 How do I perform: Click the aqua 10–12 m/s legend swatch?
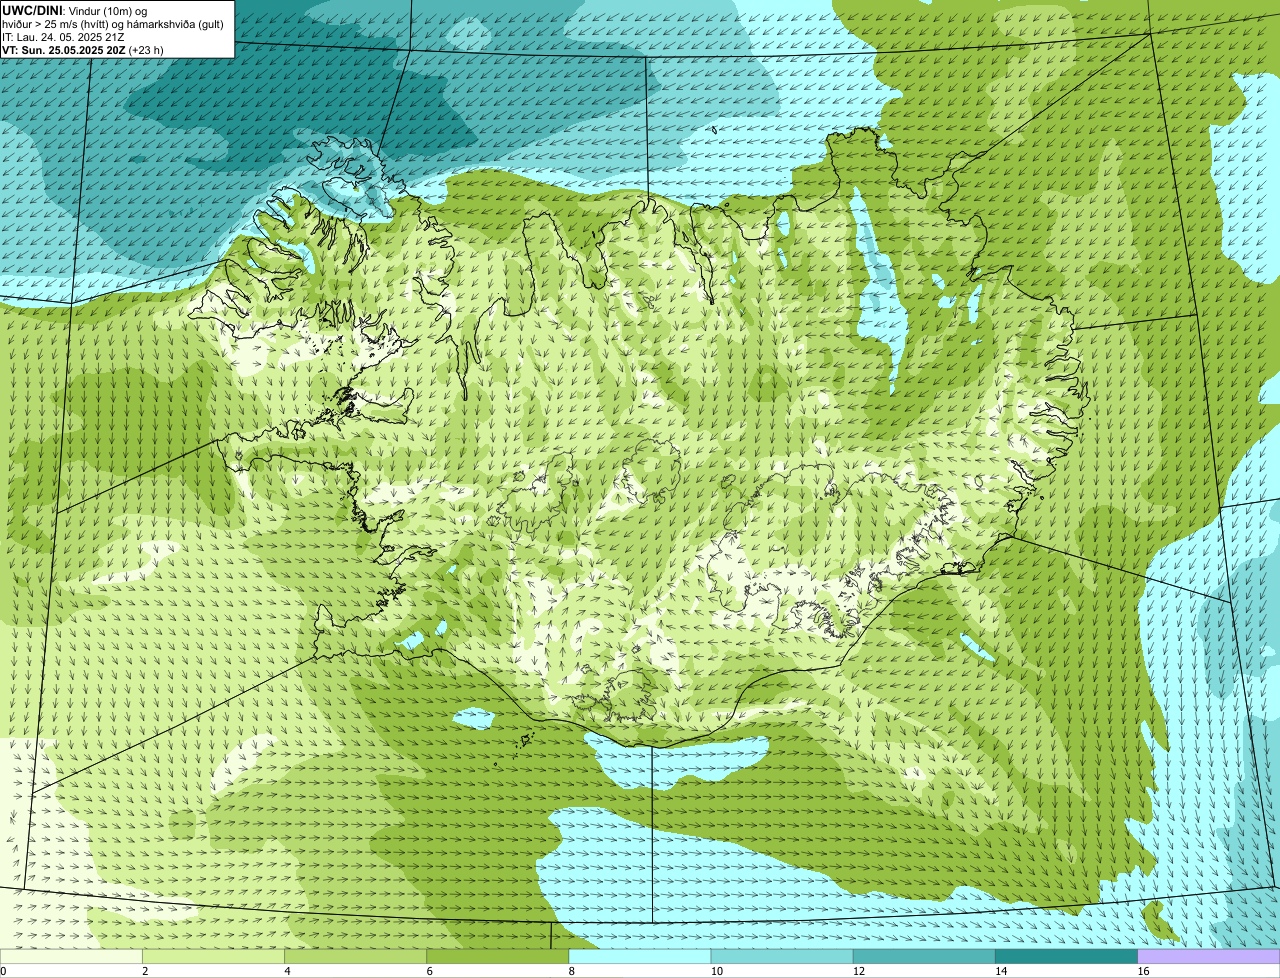(782, 956)
